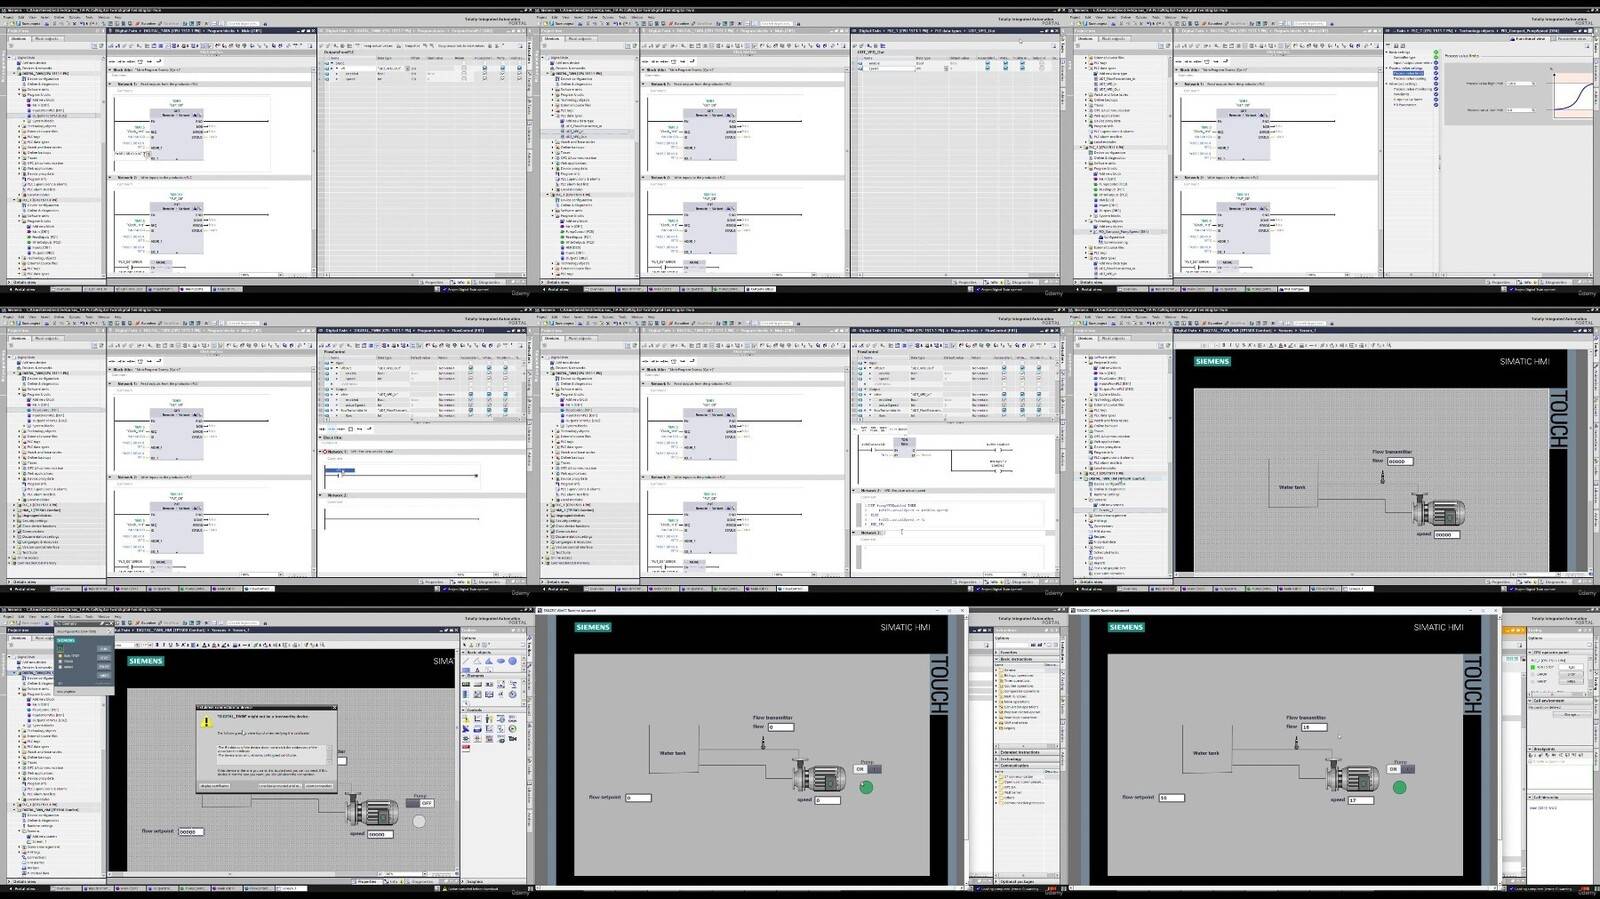Image resolution: width=1600 pixels, height=899 pixels.
Task: Select the Gauge element in the HMI toolbox
Action: click(513, 694)
